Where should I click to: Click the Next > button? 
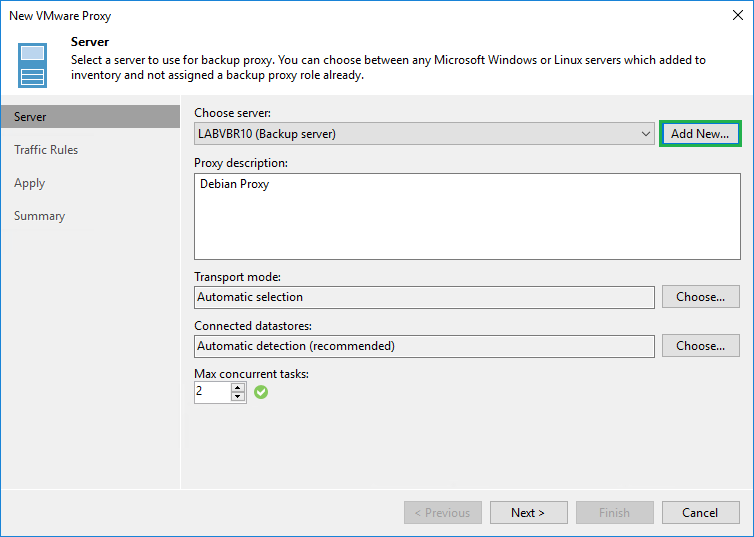tap(528, 513)
